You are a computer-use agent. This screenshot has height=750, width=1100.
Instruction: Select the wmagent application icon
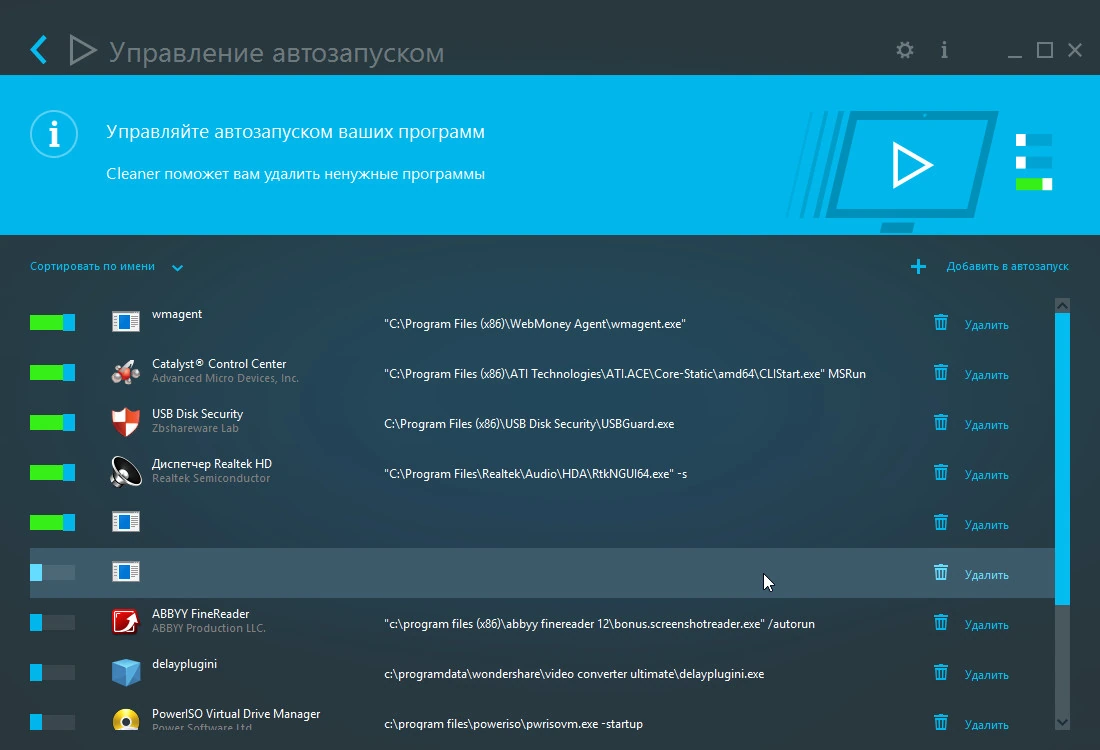[x=126, y=322]
